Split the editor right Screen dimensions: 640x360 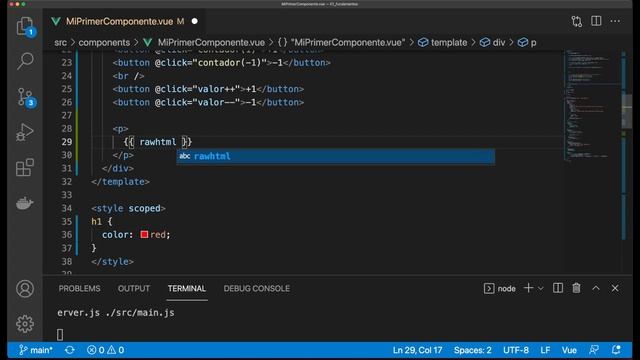point(596,21)
